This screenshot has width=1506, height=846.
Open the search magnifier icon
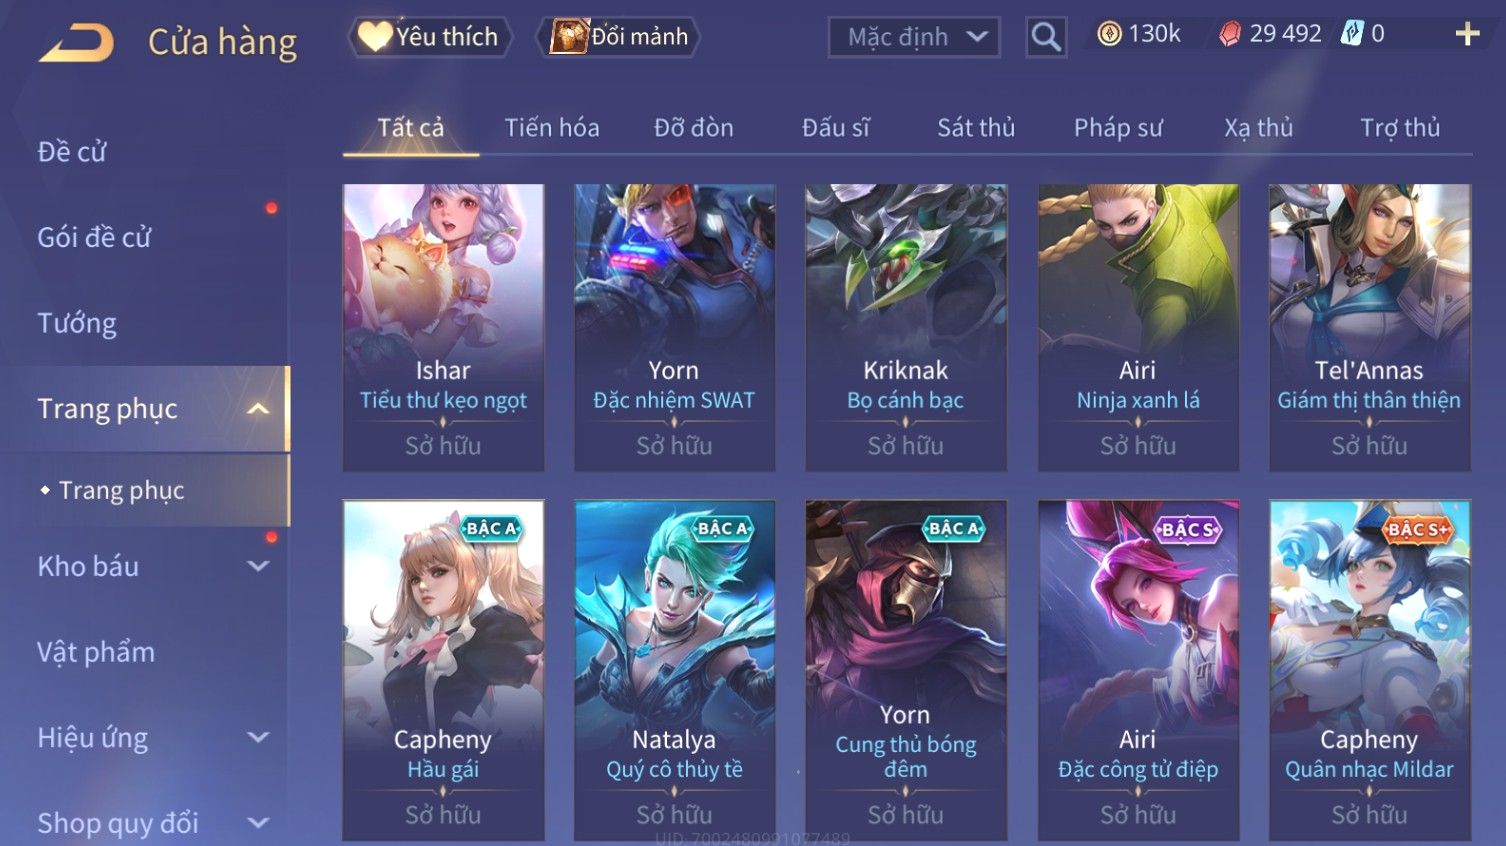tap(1046, 37)
